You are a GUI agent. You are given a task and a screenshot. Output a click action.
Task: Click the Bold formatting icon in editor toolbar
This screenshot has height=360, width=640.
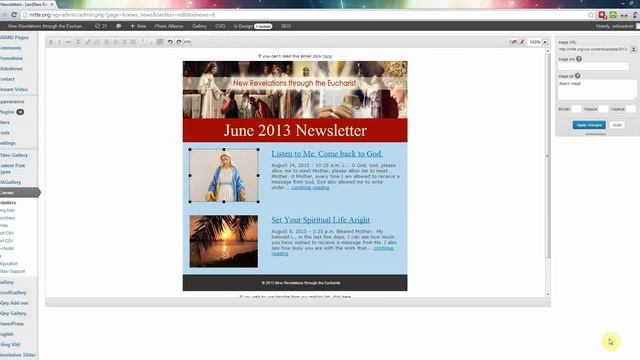(51, 42)
